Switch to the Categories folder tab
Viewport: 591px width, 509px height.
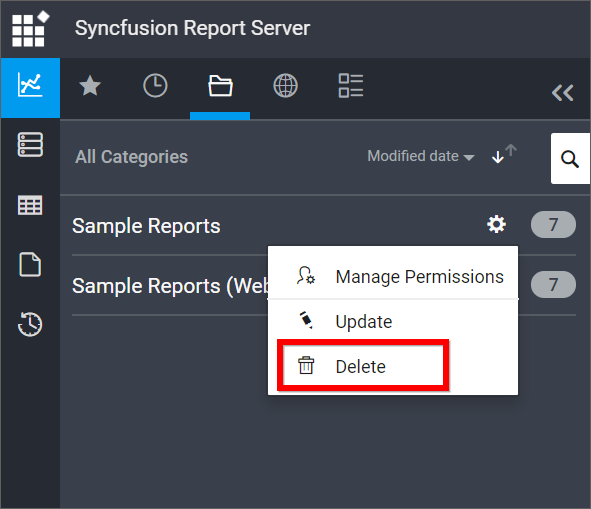pos(220,86)
